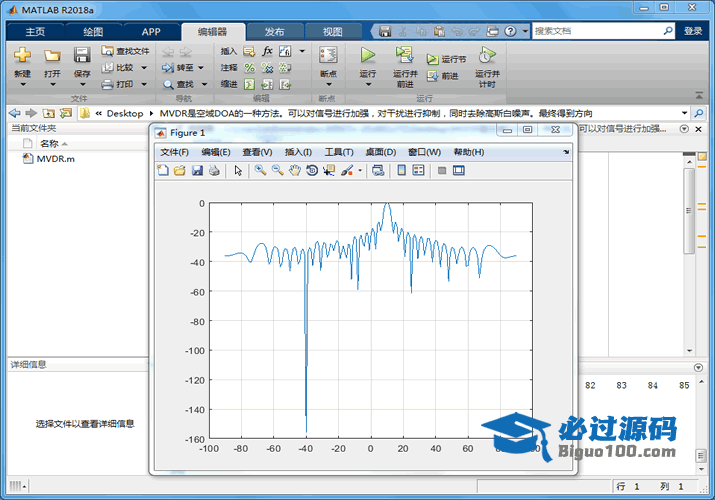Click the New (新建) file icon

click(22, 56)
